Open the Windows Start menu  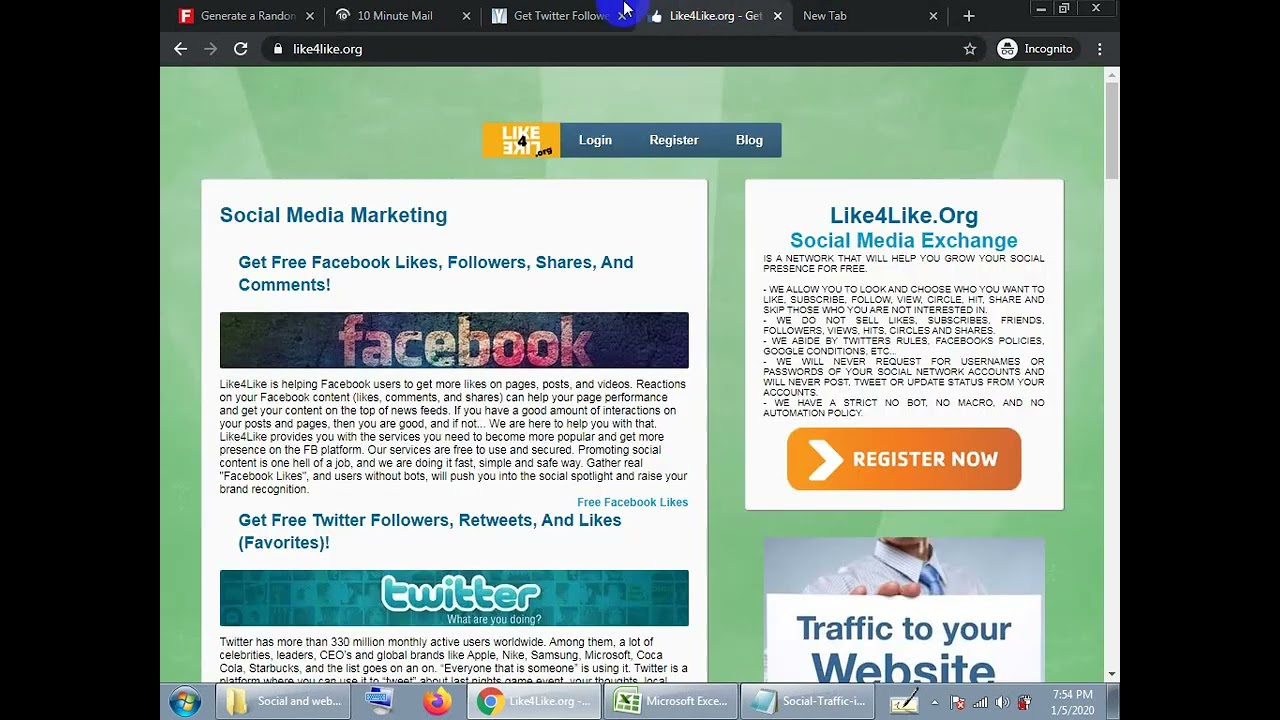click(x=185, y=702)
